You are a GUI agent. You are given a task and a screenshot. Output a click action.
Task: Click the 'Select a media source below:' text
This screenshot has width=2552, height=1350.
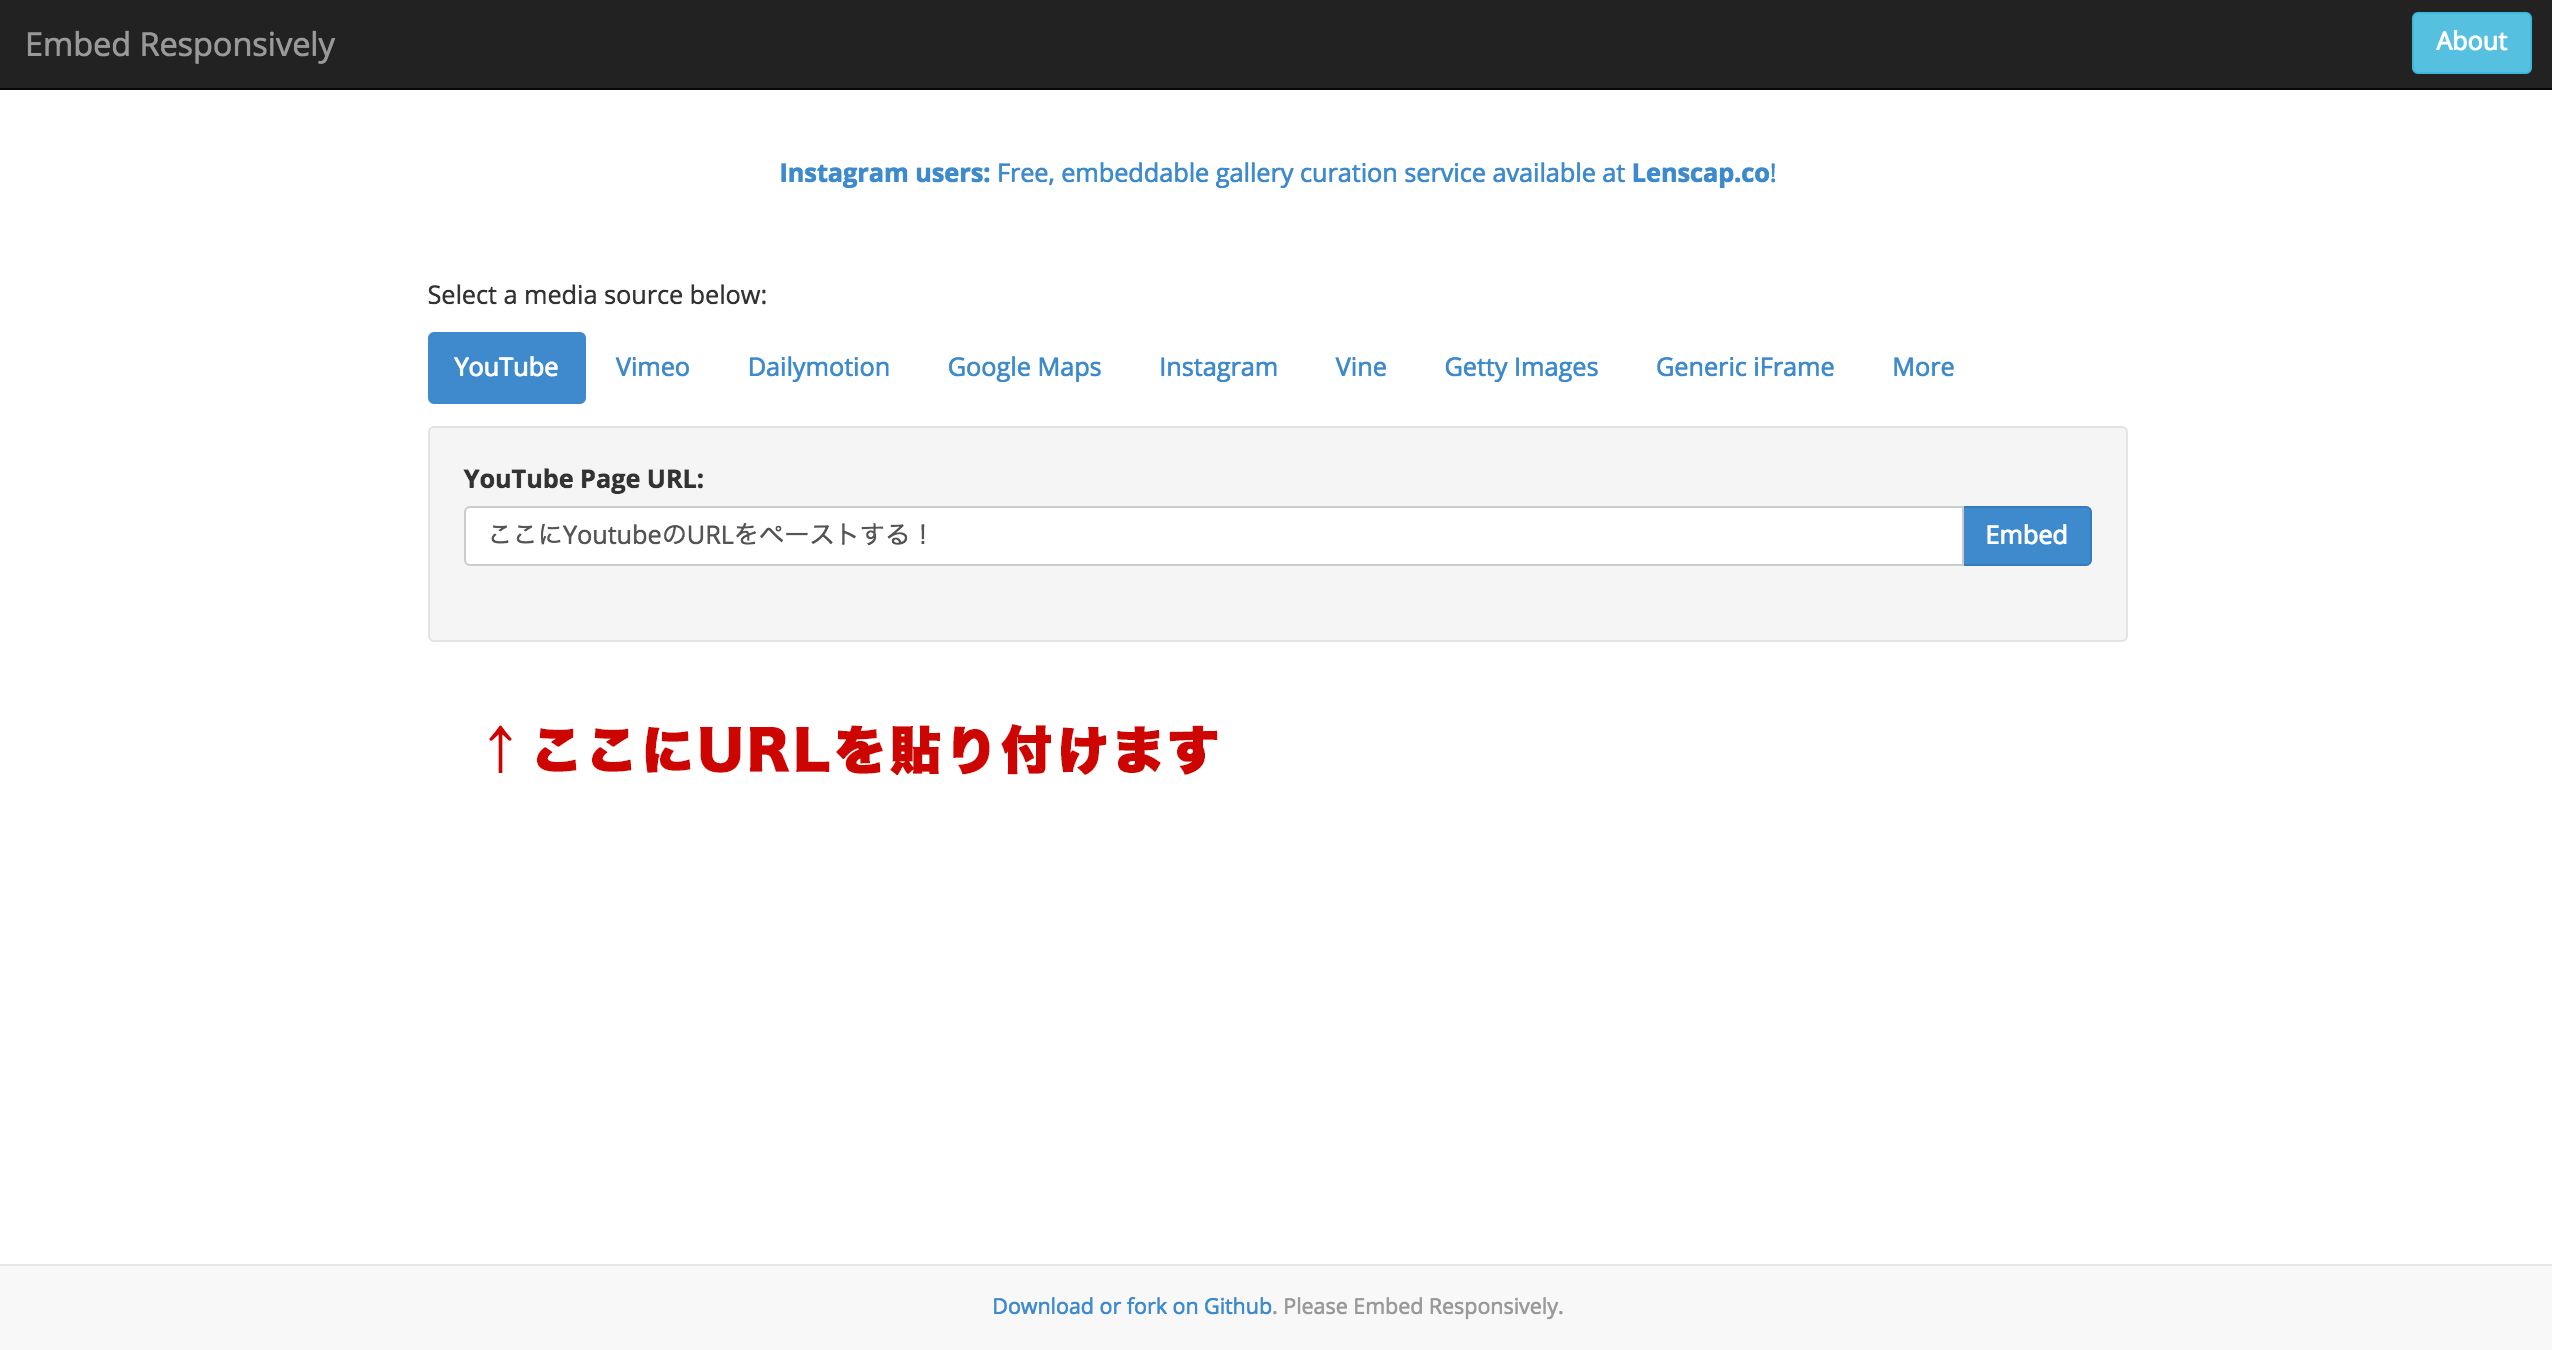pyautogui.click(x=597, y=295)
